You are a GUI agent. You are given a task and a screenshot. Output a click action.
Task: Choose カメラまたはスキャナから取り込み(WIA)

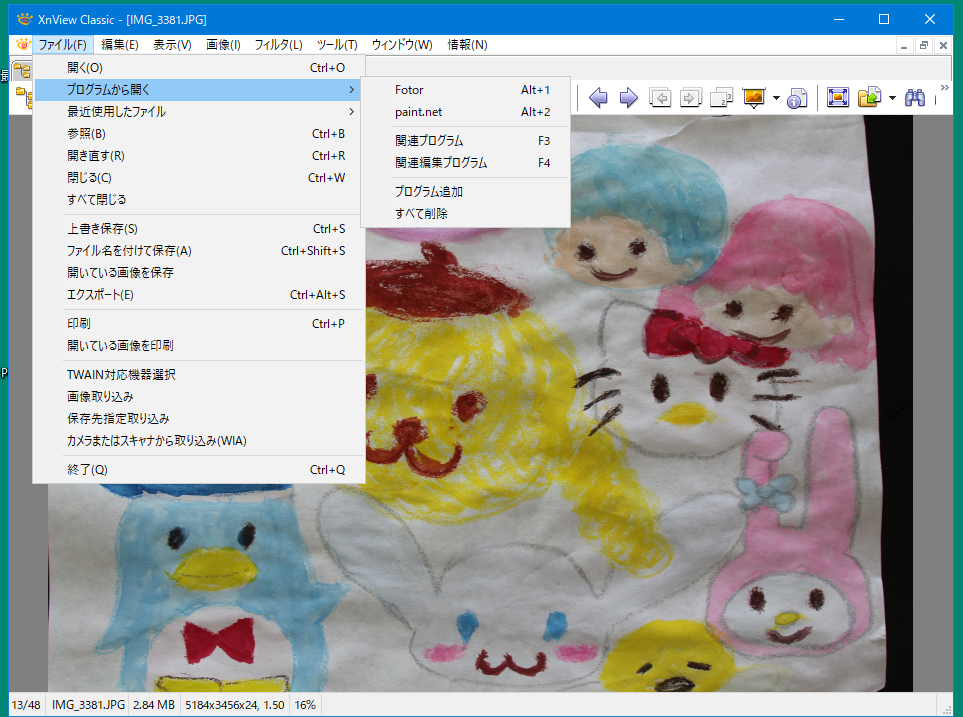(198, 441)
